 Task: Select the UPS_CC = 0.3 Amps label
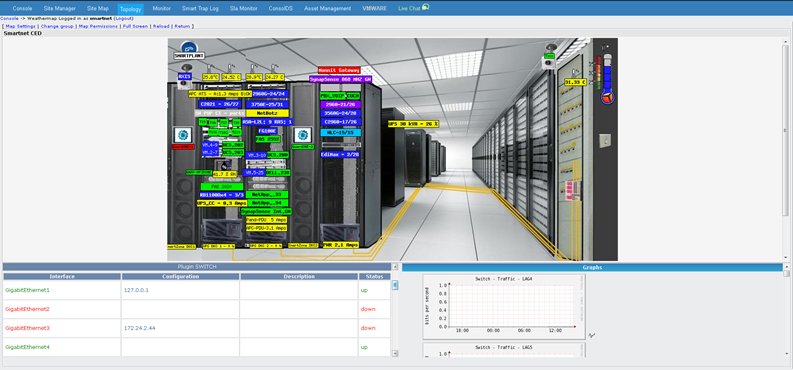coord(222,203)
